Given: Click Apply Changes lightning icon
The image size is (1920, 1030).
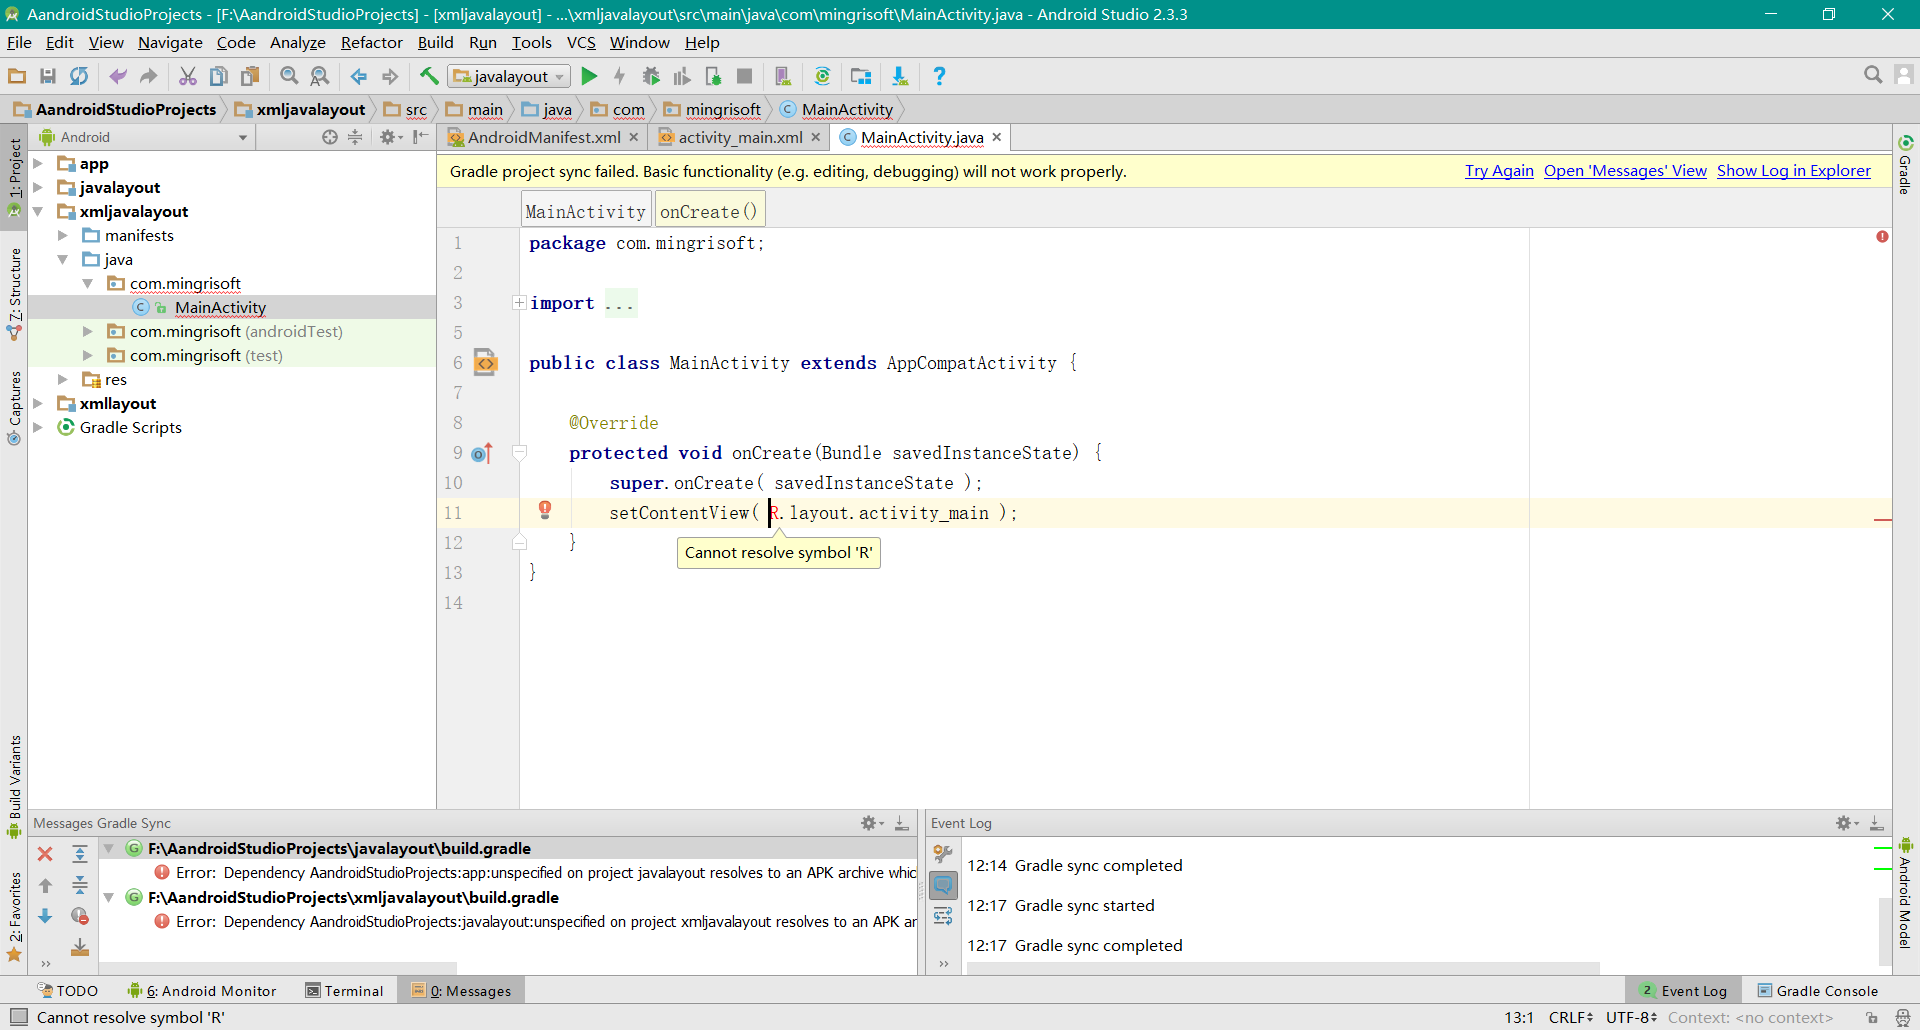Looking at the screenshot, I should pos(620,76).
